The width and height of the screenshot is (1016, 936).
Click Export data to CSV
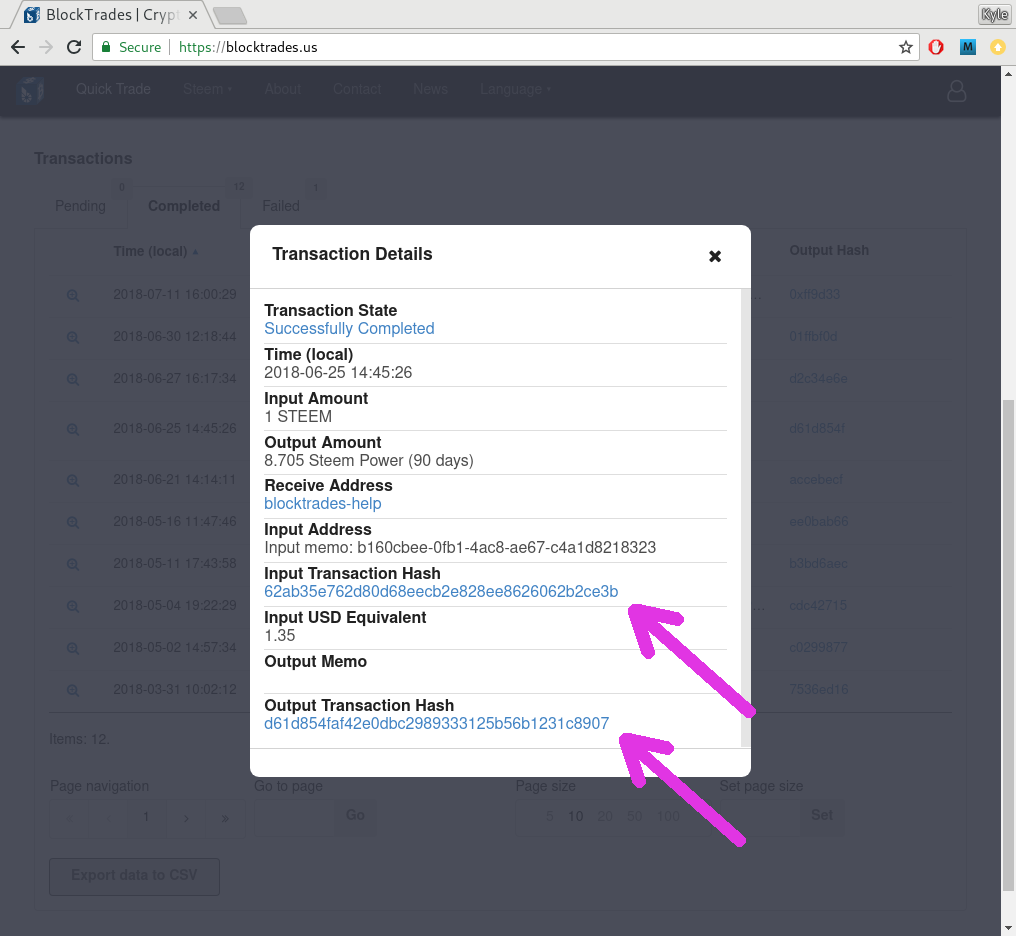click(x=134, y=875)
